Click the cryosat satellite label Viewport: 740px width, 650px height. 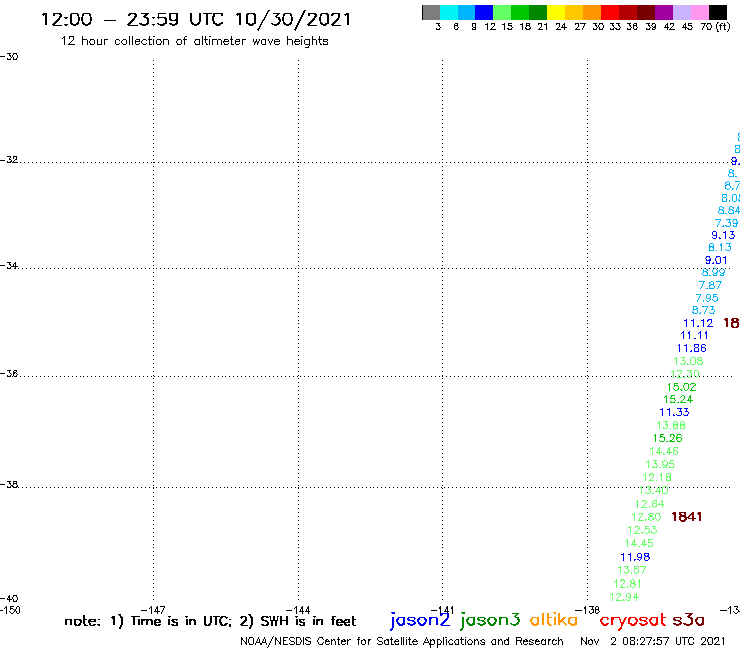(632, 620)
